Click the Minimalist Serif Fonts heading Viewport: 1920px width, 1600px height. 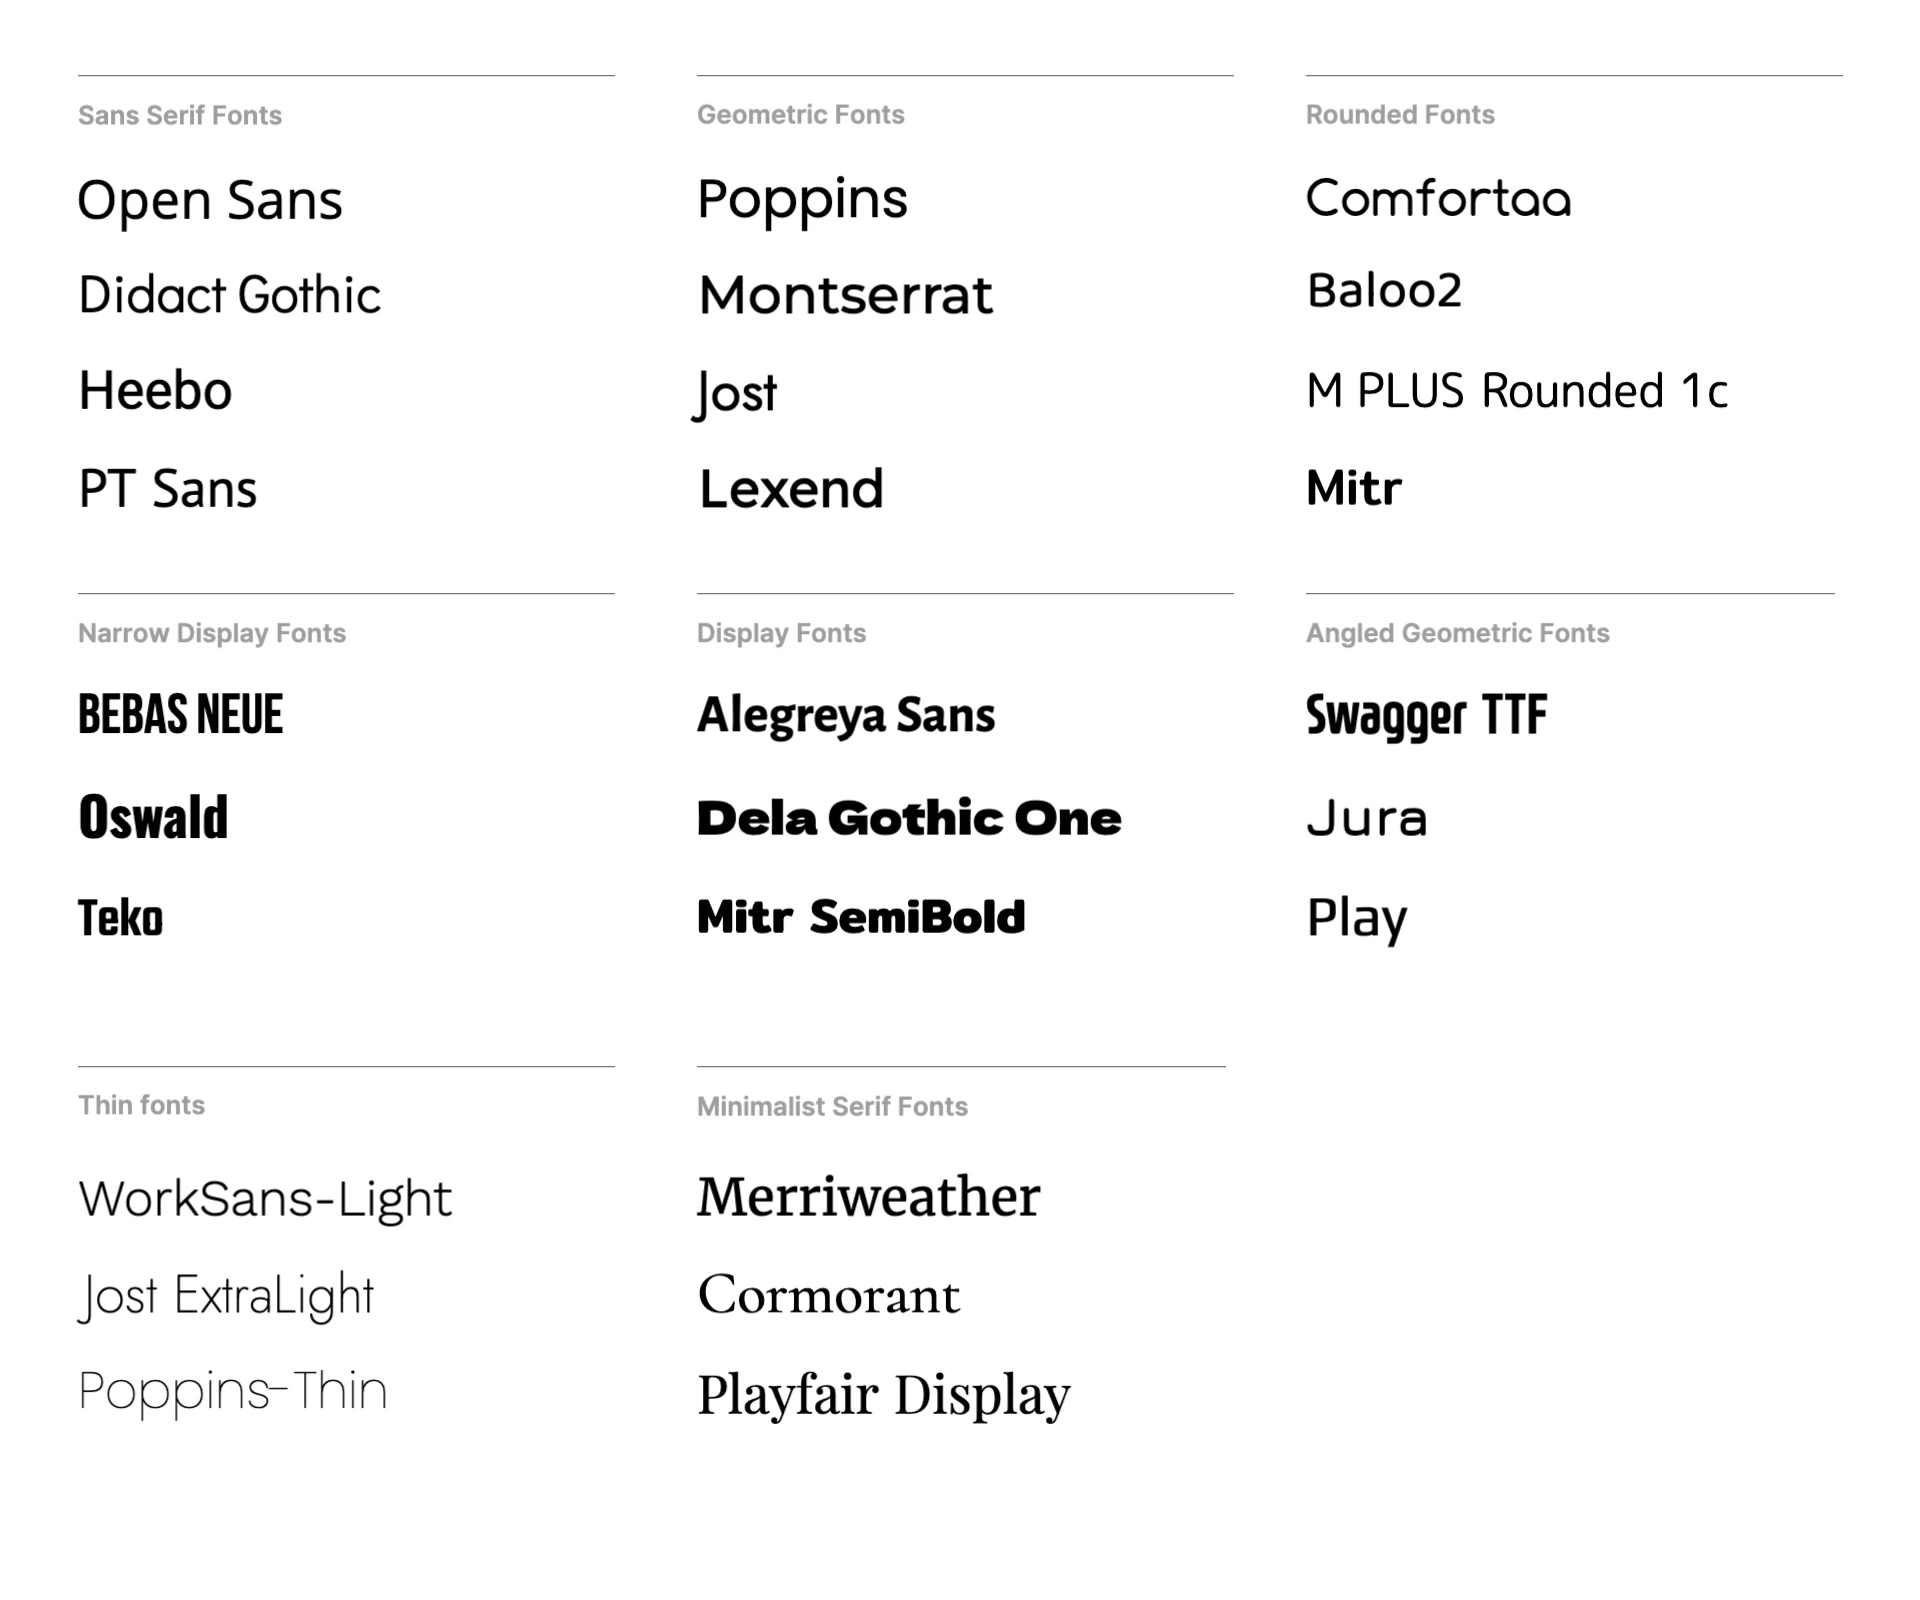(x=832, y=1107)
